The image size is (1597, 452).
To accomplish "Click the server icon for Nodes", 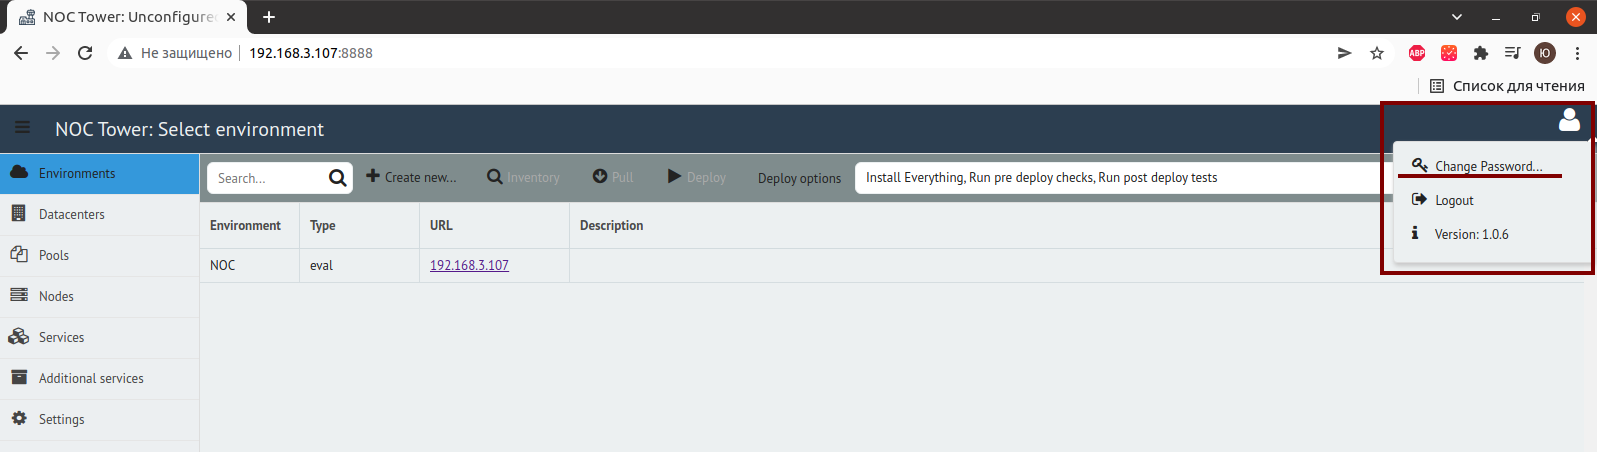I will (19, 295).
